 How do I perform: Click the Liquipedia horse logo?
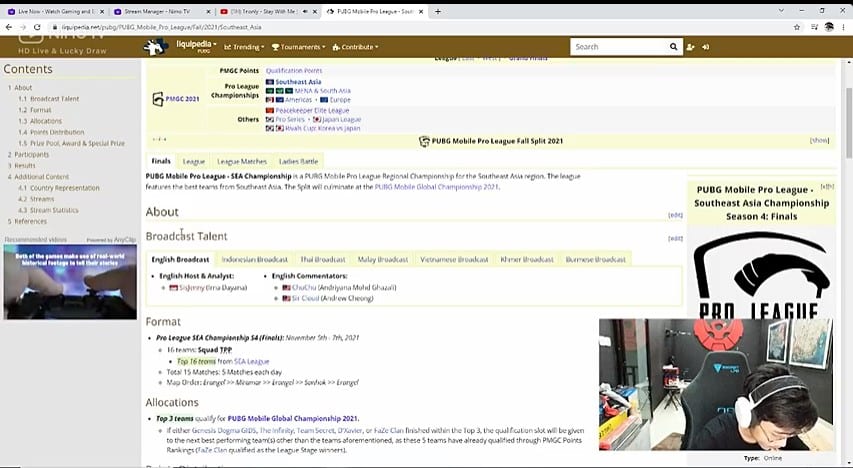156,47
